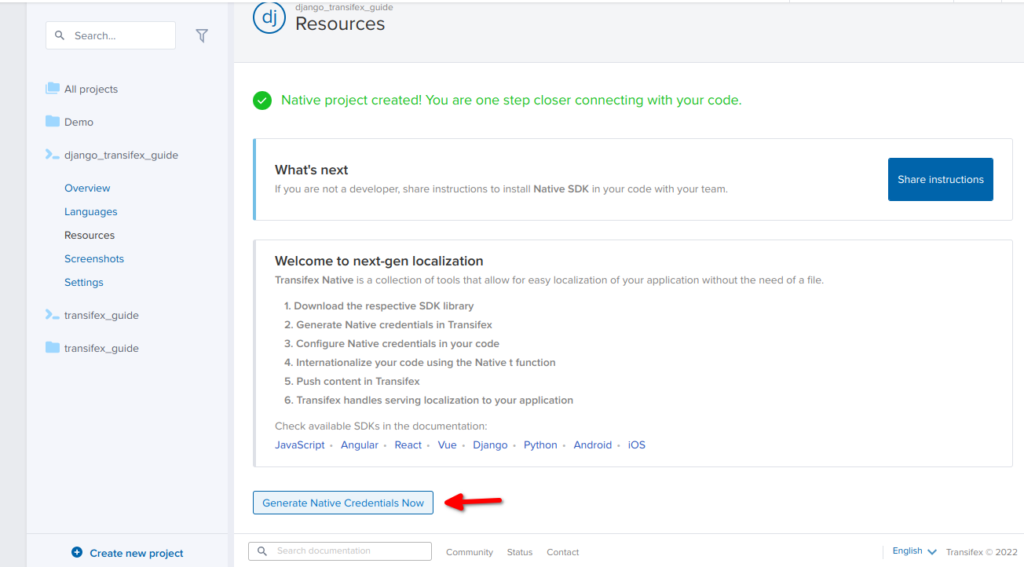Click the filter funnel icon

tap(202, 36)
